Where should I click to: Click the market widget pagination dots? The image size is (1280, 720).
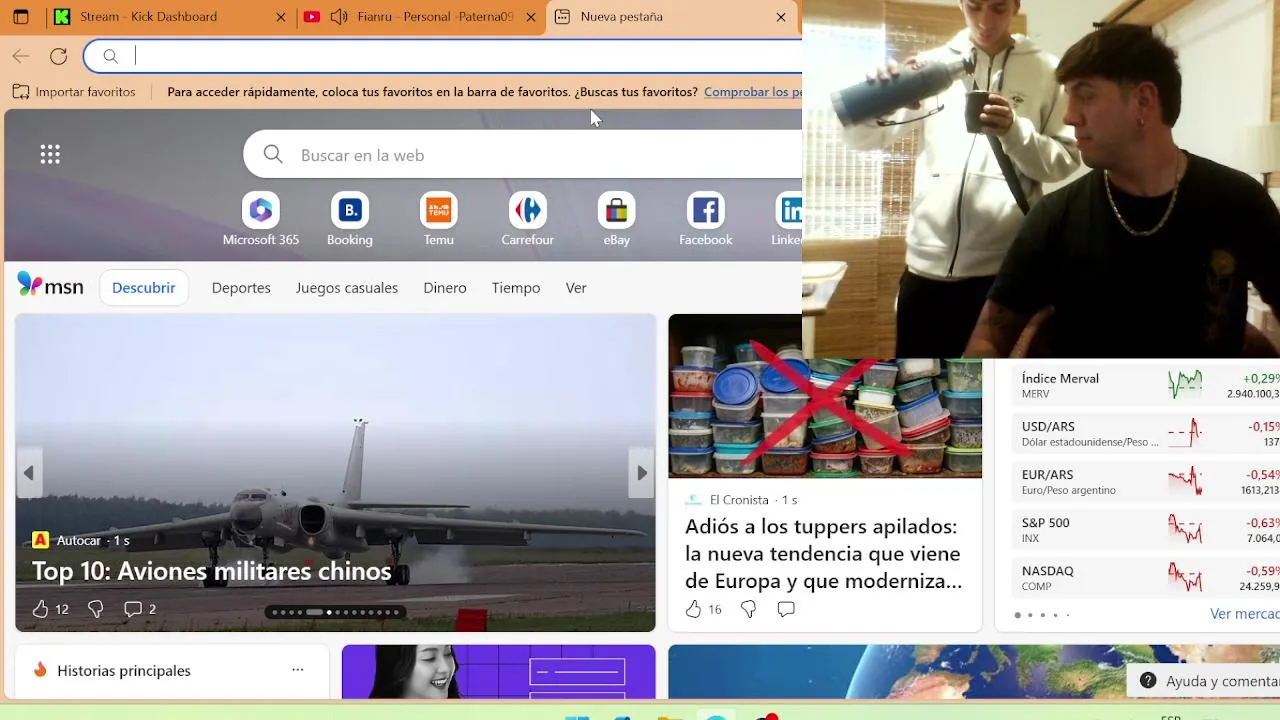coord(1042,615)
